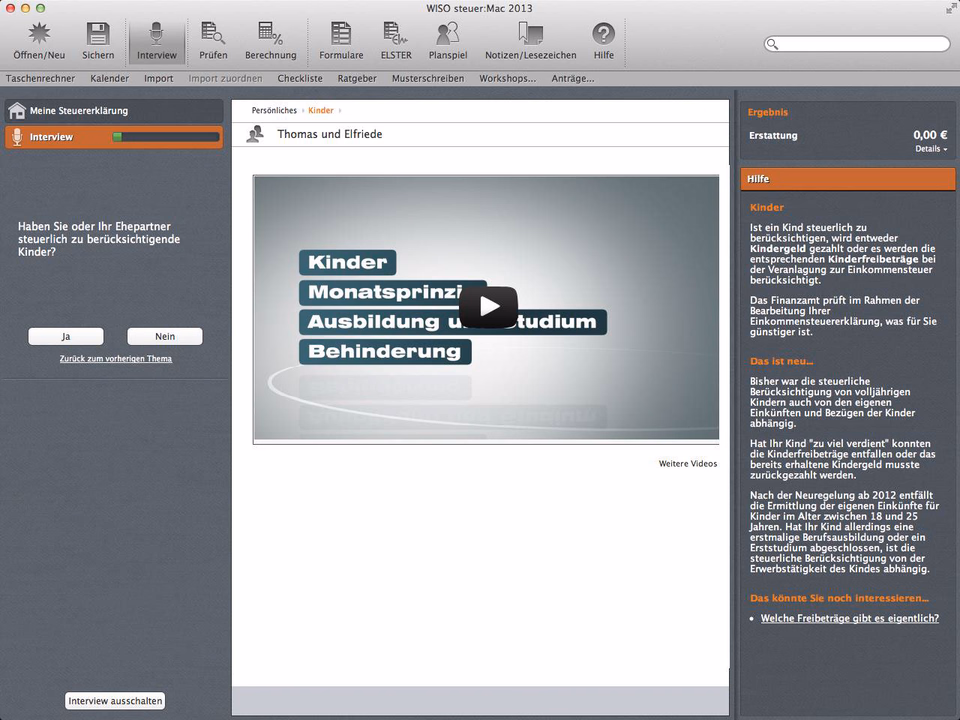Screen dimensions: 960x720
Task: Click the Erstattung amount 0,00 €
Action: [930, 135]
